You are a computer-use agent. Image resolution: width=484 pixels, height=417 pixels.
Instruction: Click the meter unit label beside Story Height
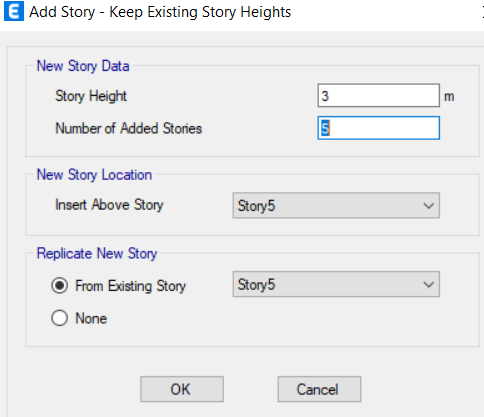click(449, 97)
